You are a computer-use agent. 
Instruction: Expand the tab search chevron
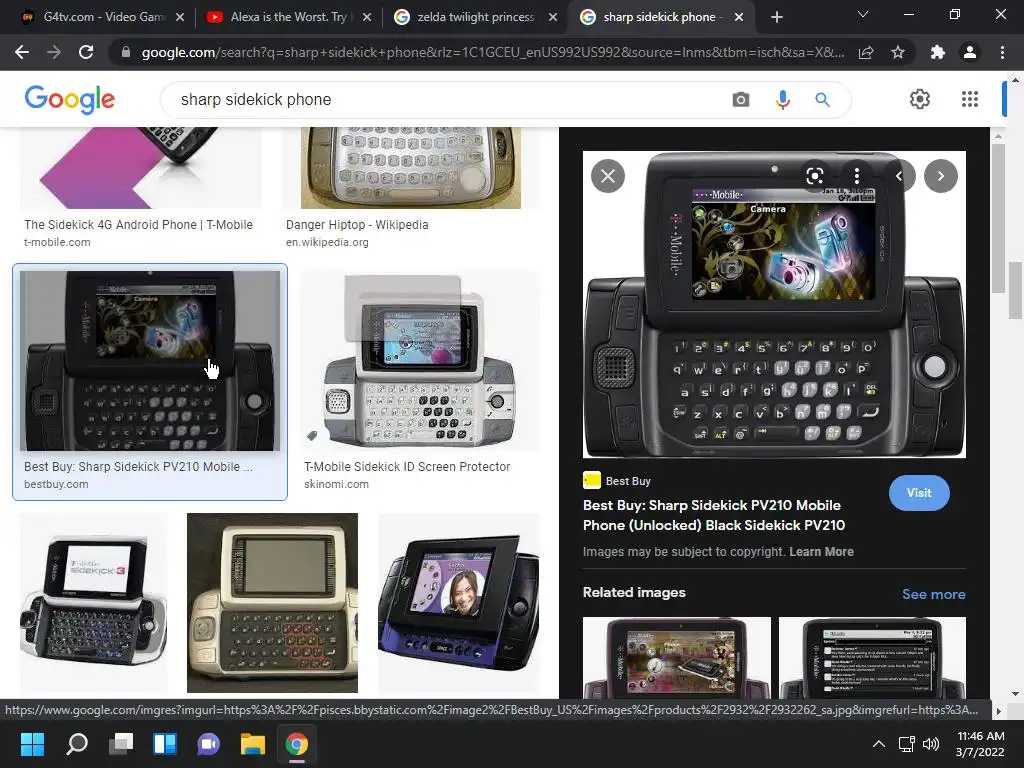(x=863, y=14)
